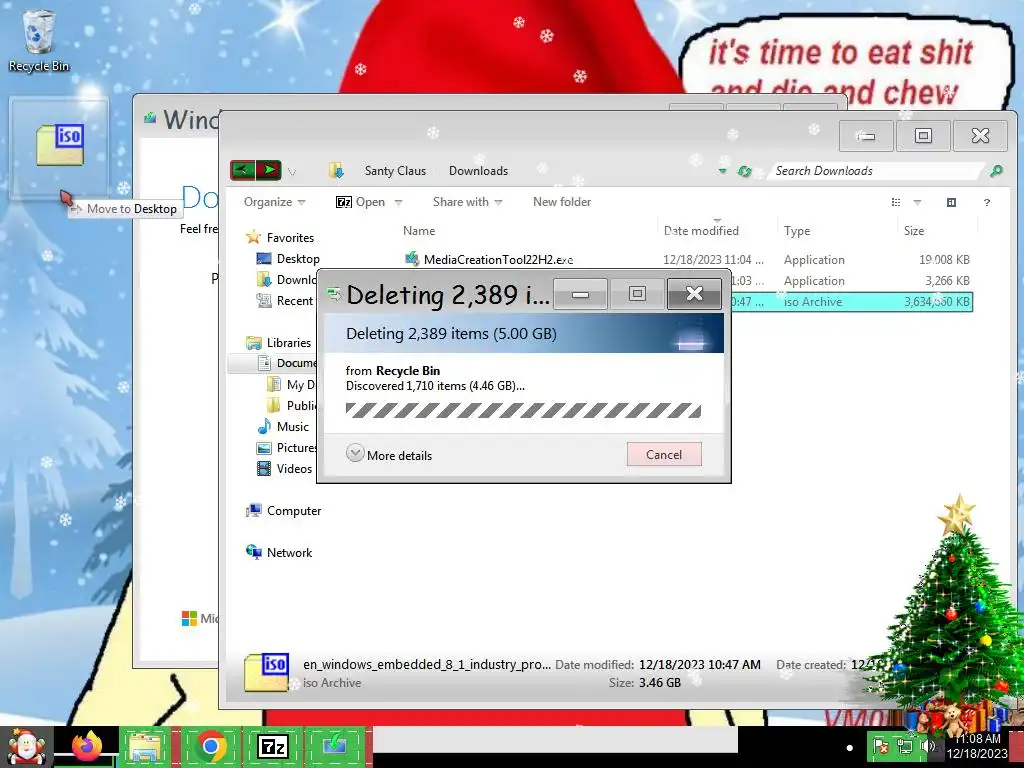This screenshot has height=768, width=1024.
Task: Create a New folder in Downloads
Action: pyautogui.click(x=562, y=202)
